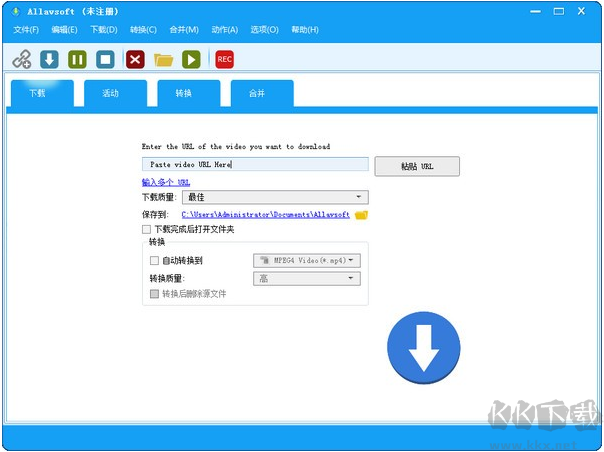The height and width of the screenshot is (452, 604).
Task: Click the Allavsoft app icon in title bar
Action: (x=16, y=12)
